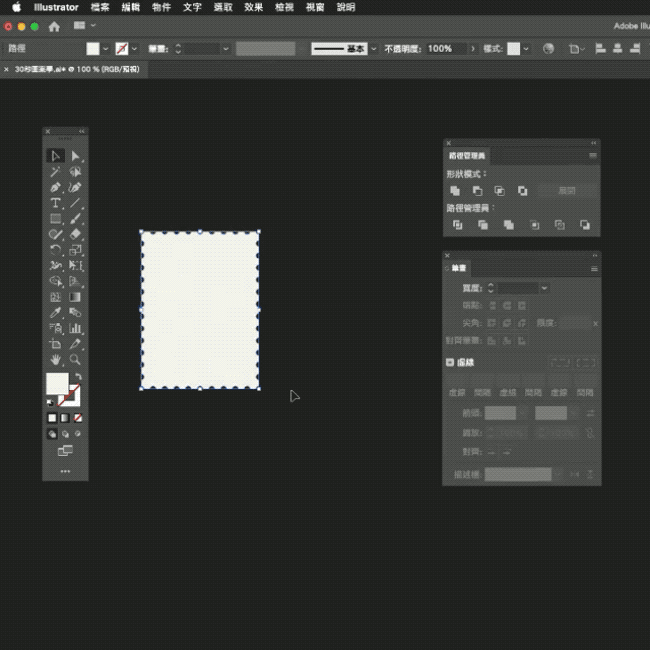Expand the opacity value arrow
This screenshot has width=650, height=650.
471,48
